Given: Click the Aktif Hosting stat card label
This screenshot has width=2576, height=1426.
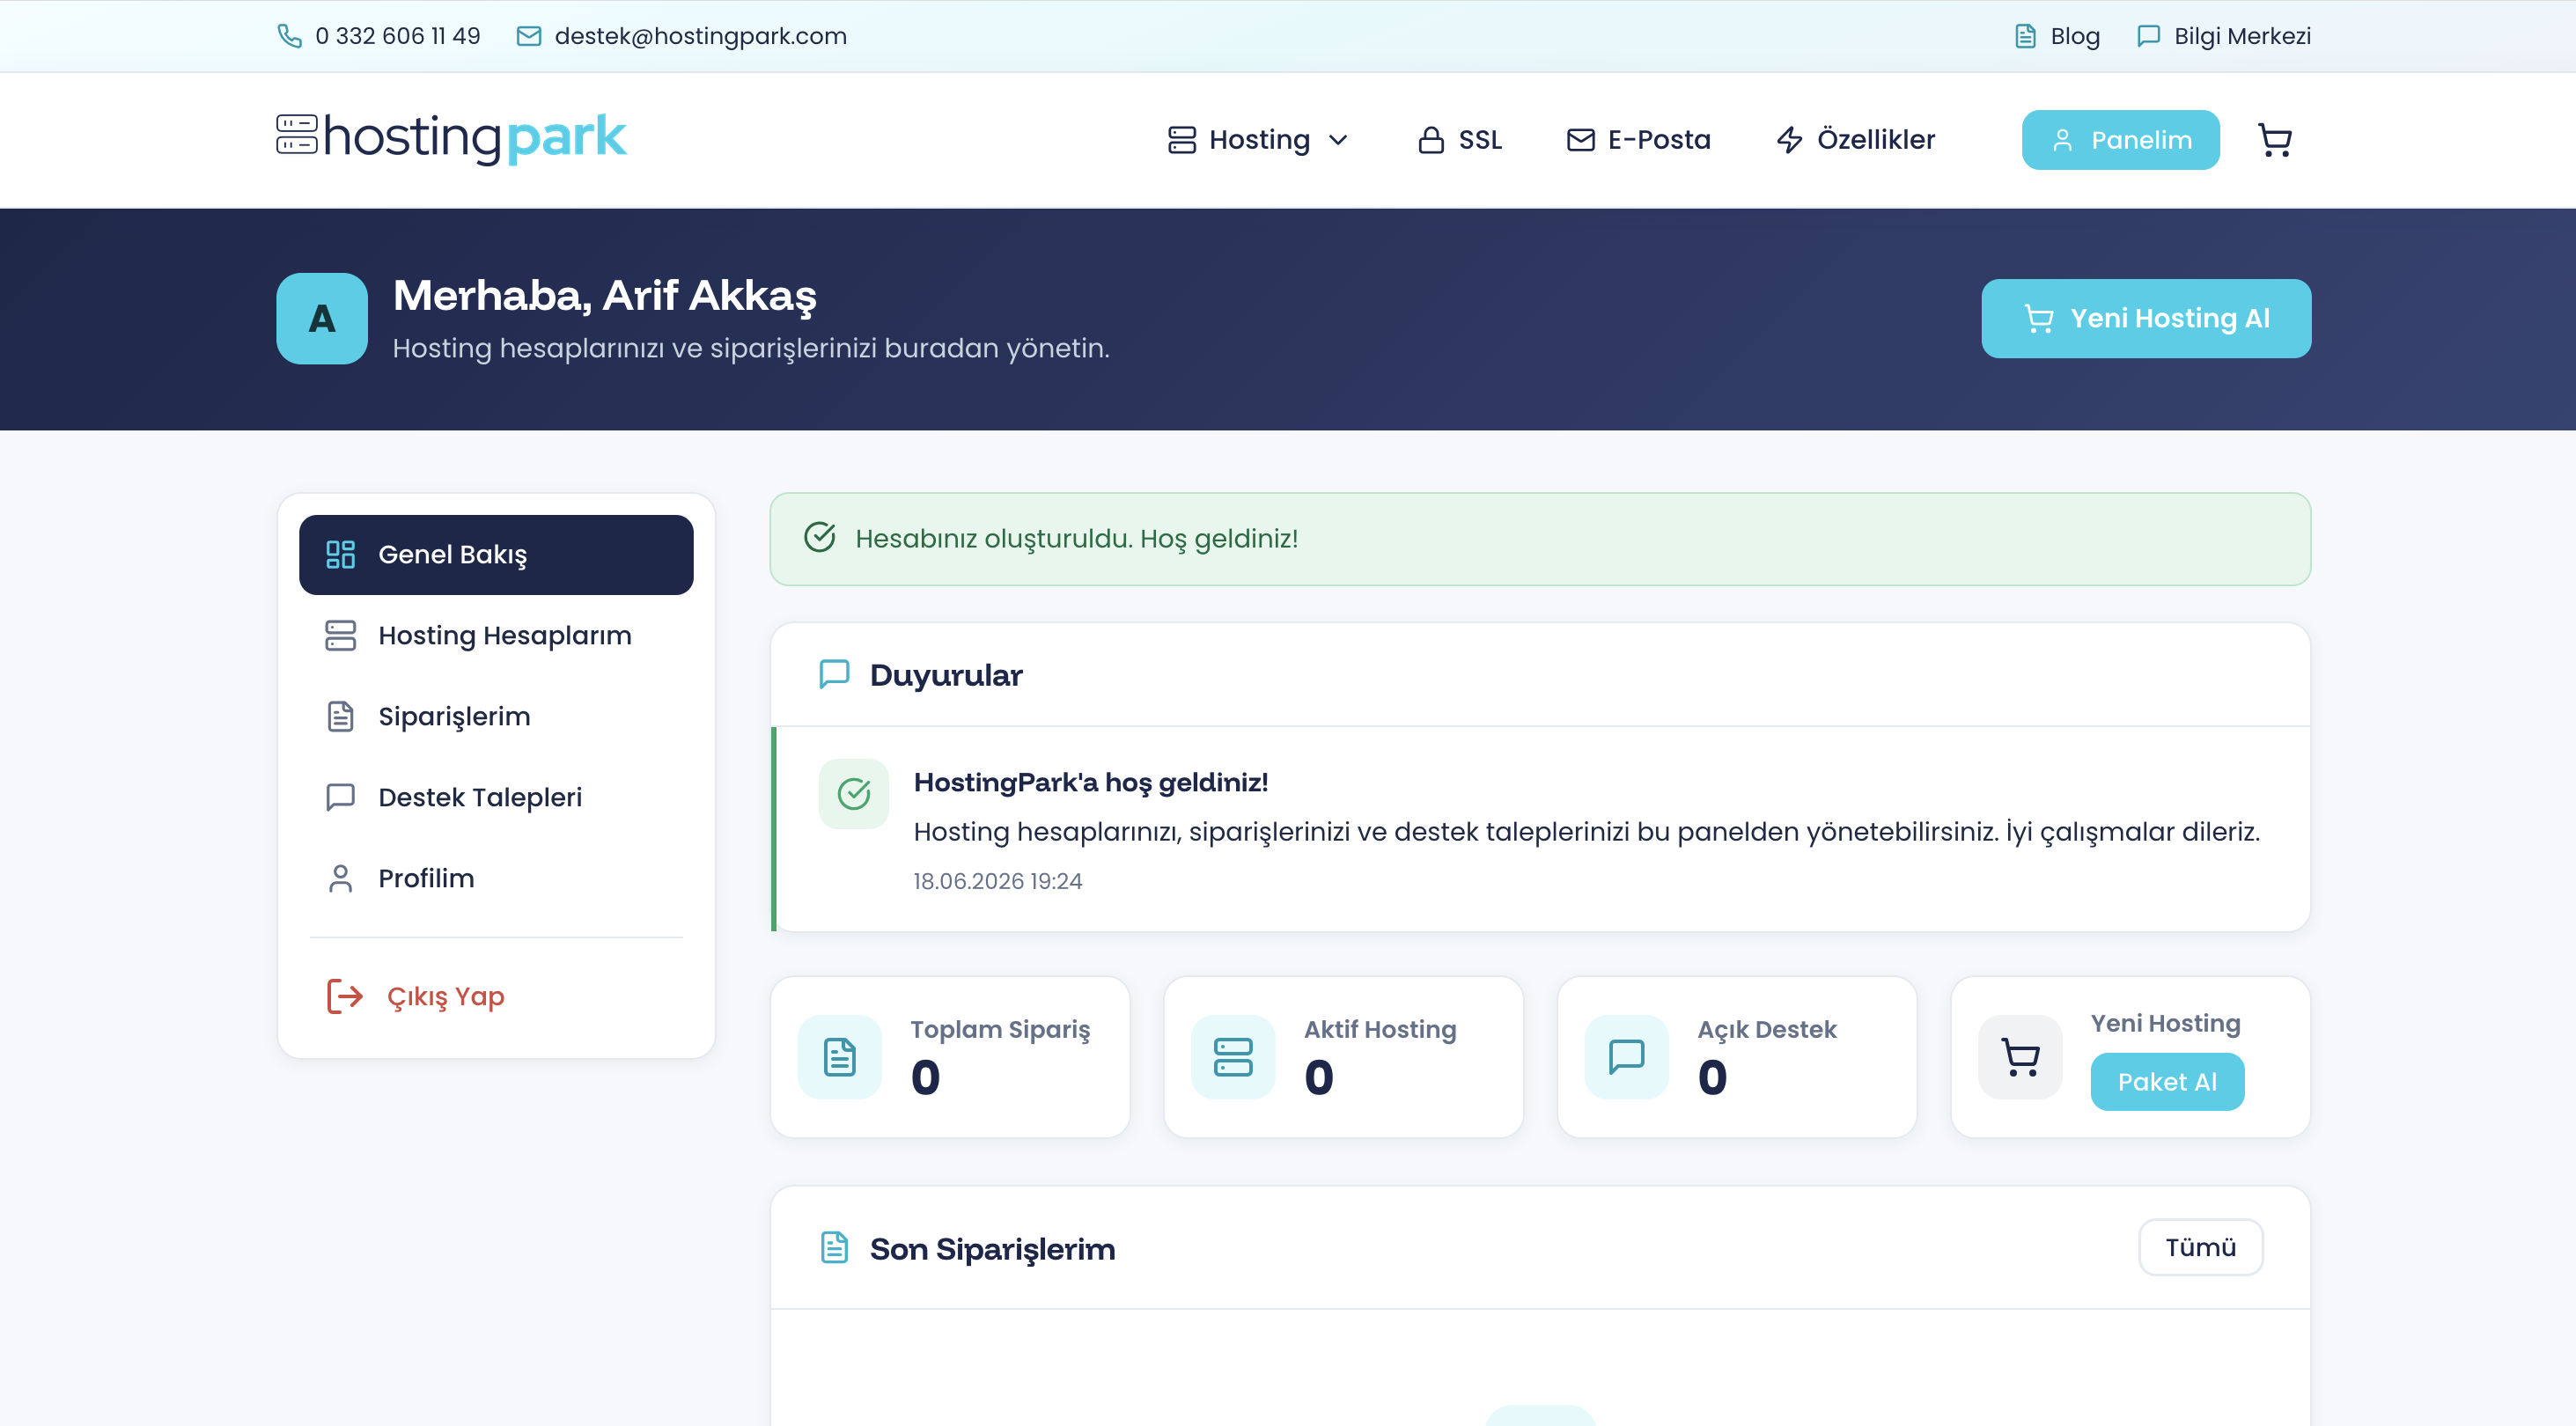Looking at the screenshot, I should [1380, 1030].
